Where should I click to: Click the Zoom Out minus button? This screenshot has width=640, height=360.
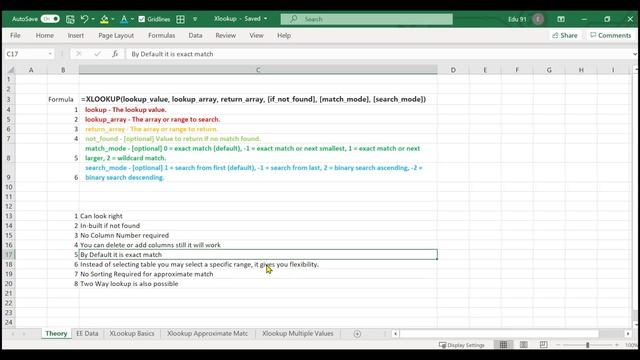[x=558, y=345]
